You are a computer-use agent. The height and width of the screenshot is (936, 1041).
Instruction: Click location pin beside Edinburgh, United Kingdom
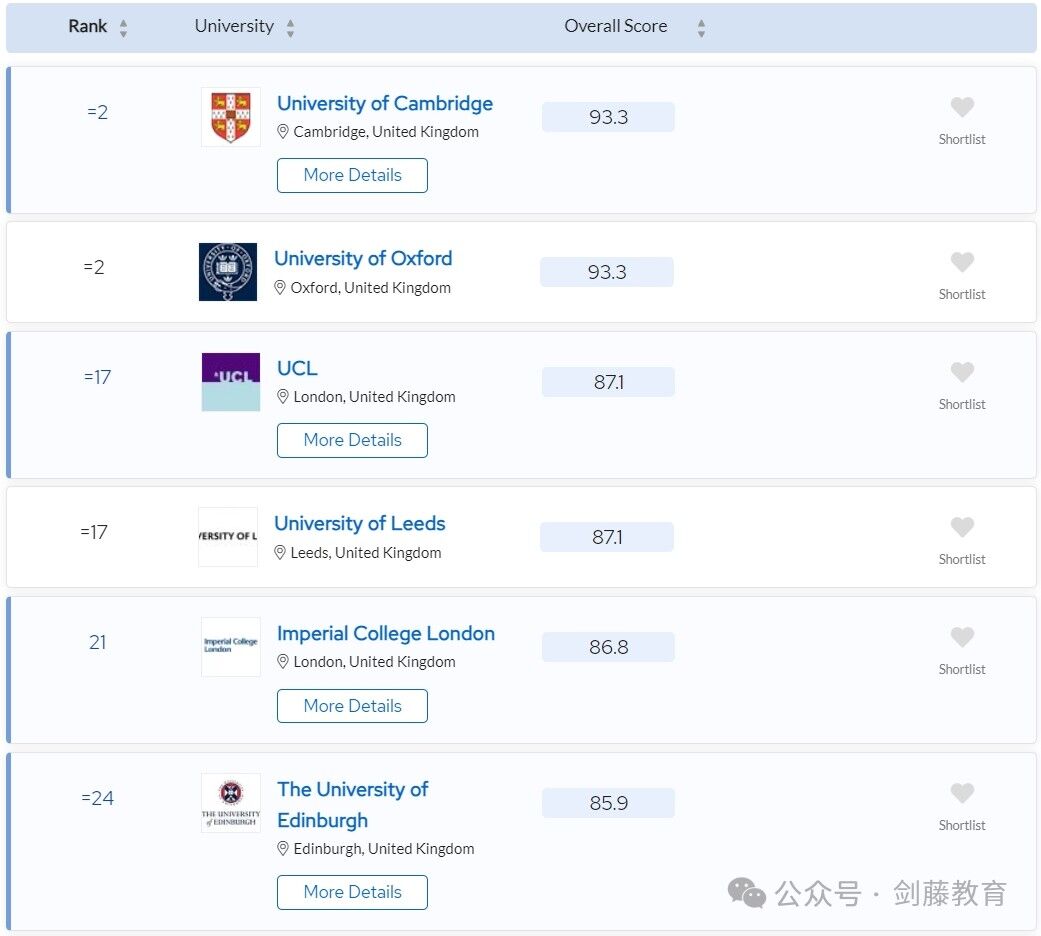[283, 848]
